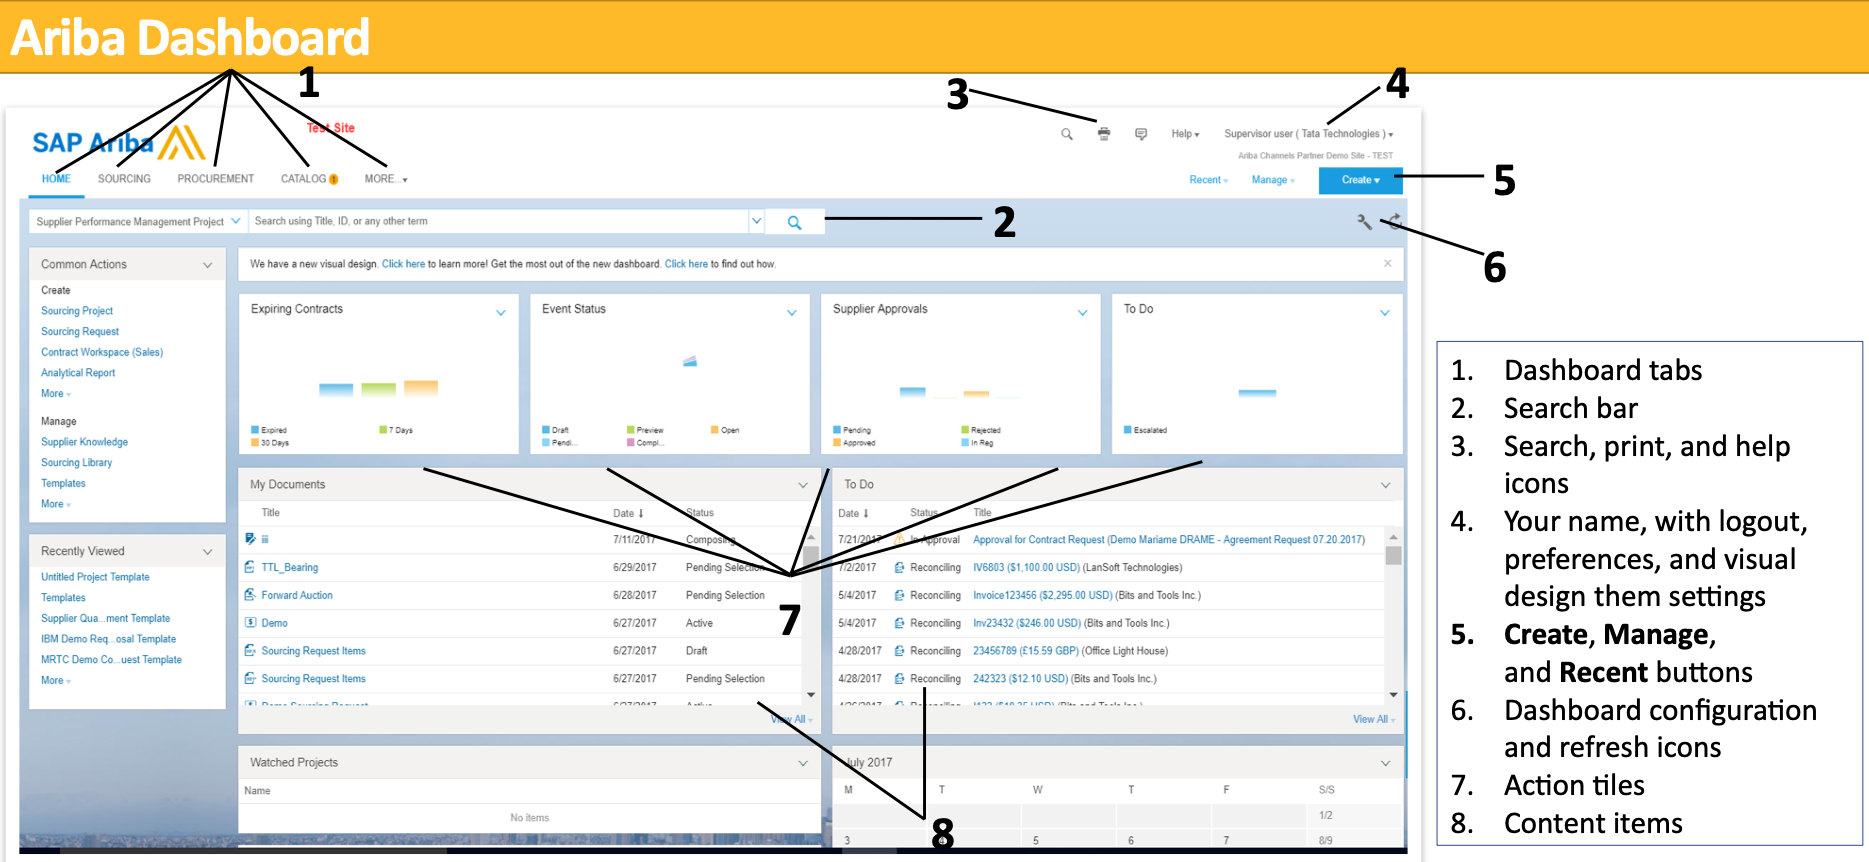Click the Sourcing Request link

(80, 332)
